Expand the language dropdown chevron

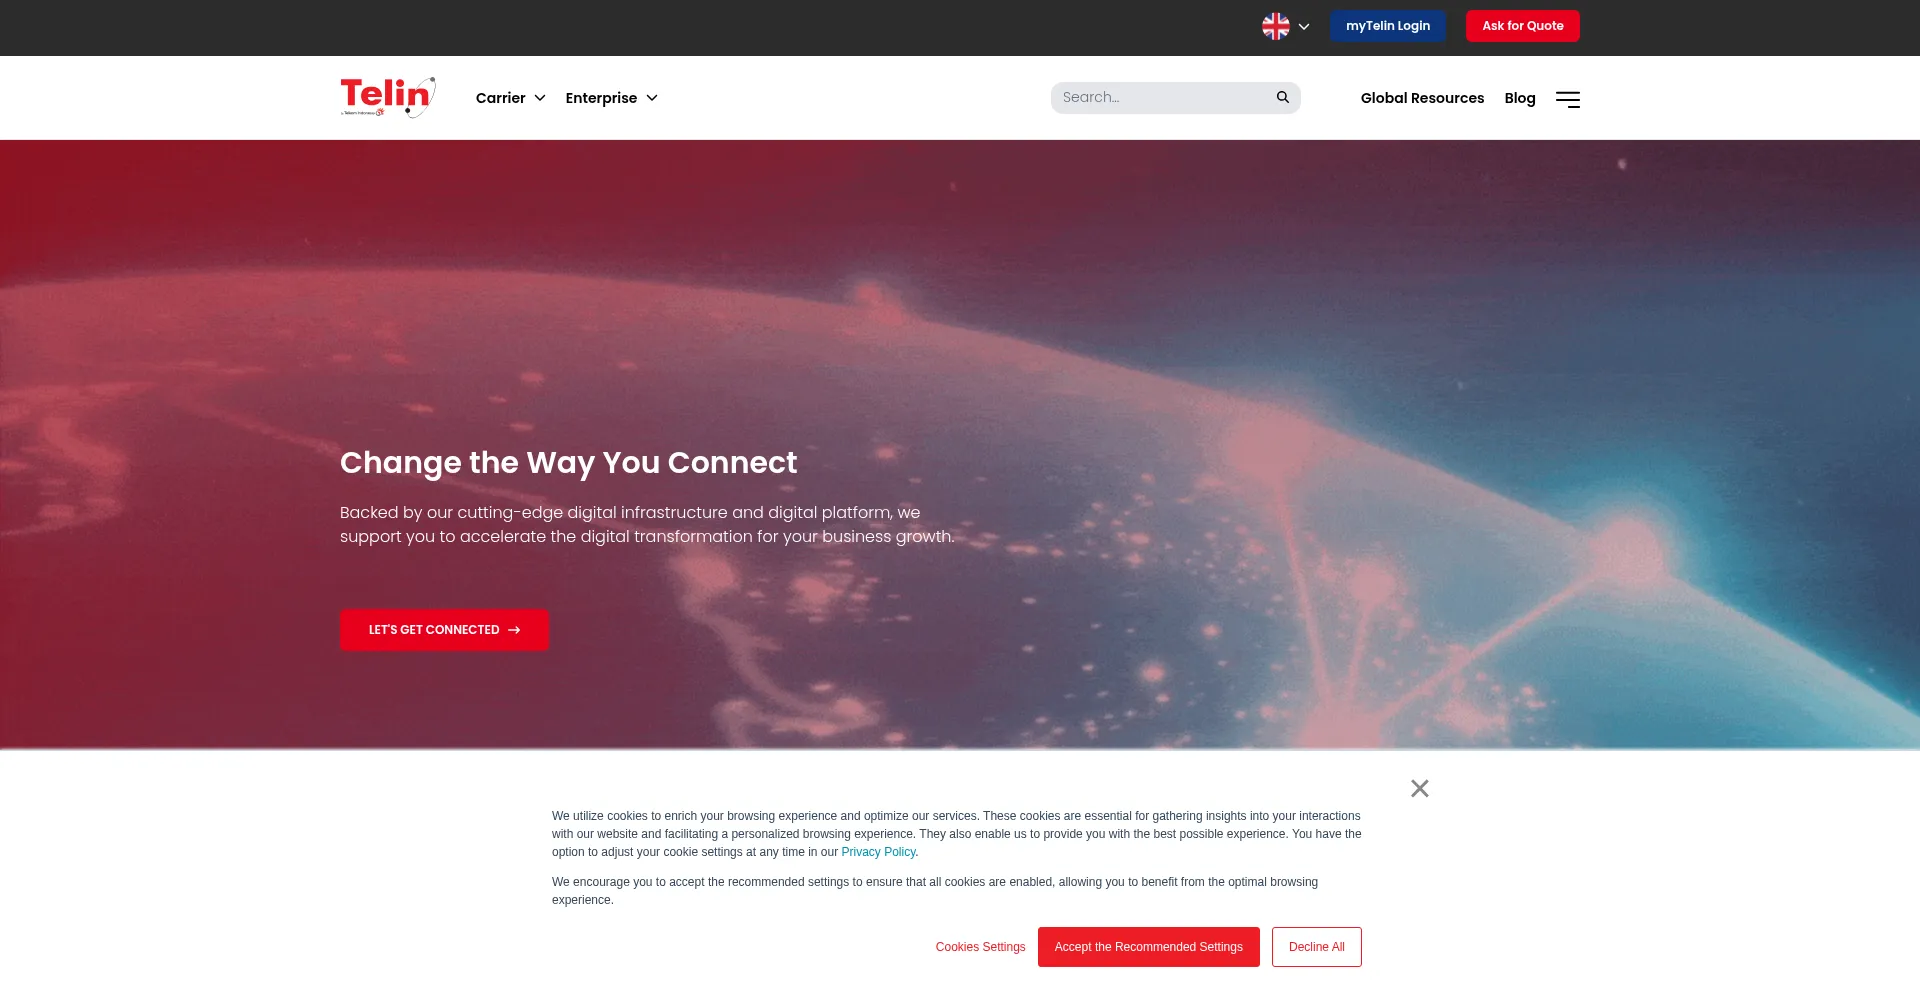1304,27
